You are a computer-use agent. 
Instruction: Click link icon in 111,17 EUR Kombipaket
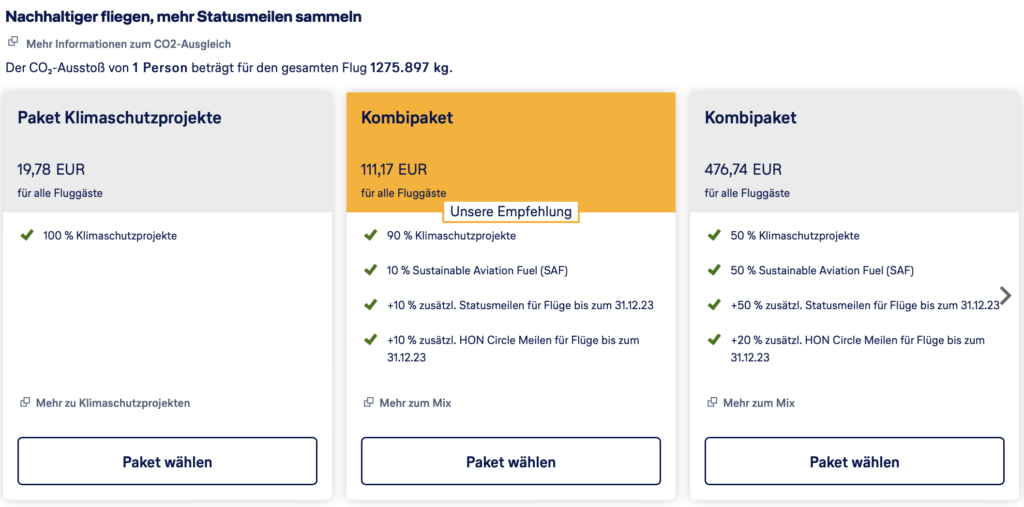pyautogui.click(x=369, y=403)
